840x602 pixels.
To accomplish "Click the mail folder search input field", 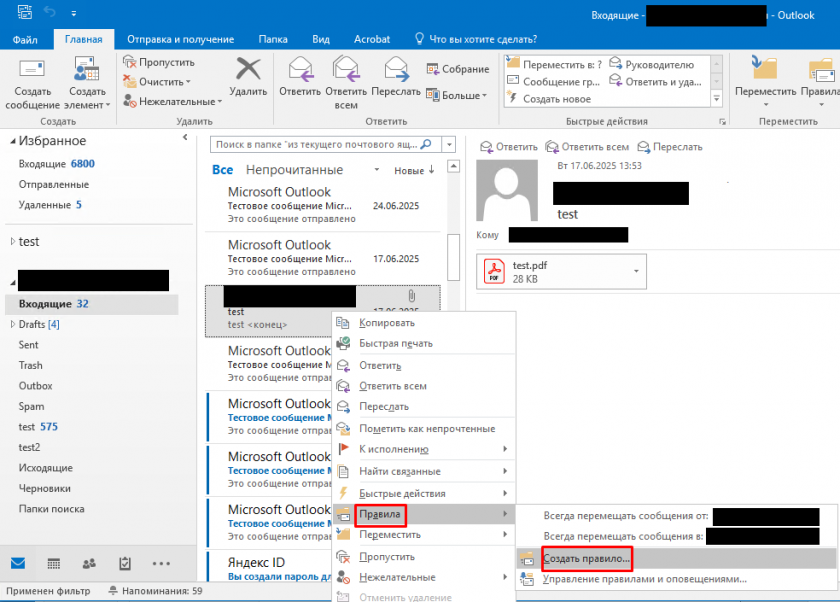I will (327, 145).
